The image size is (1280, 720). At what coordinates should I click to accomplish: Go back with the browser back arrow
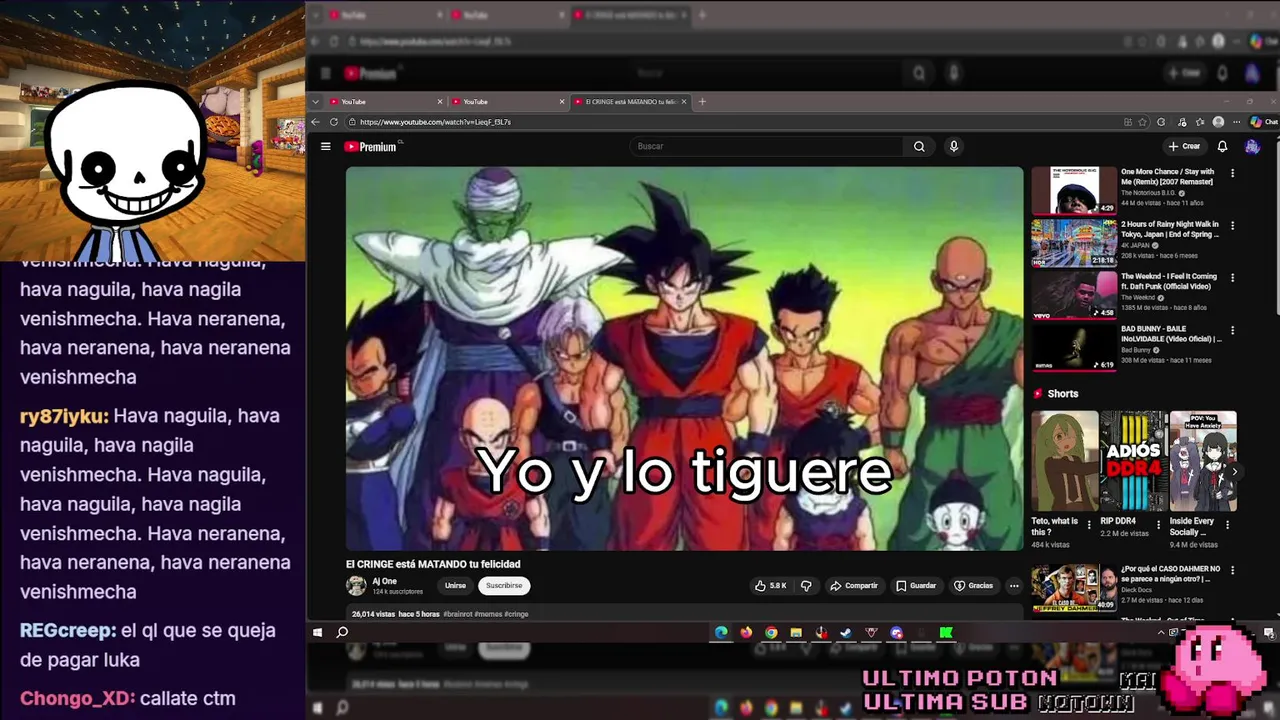click(x=316, y=122)
